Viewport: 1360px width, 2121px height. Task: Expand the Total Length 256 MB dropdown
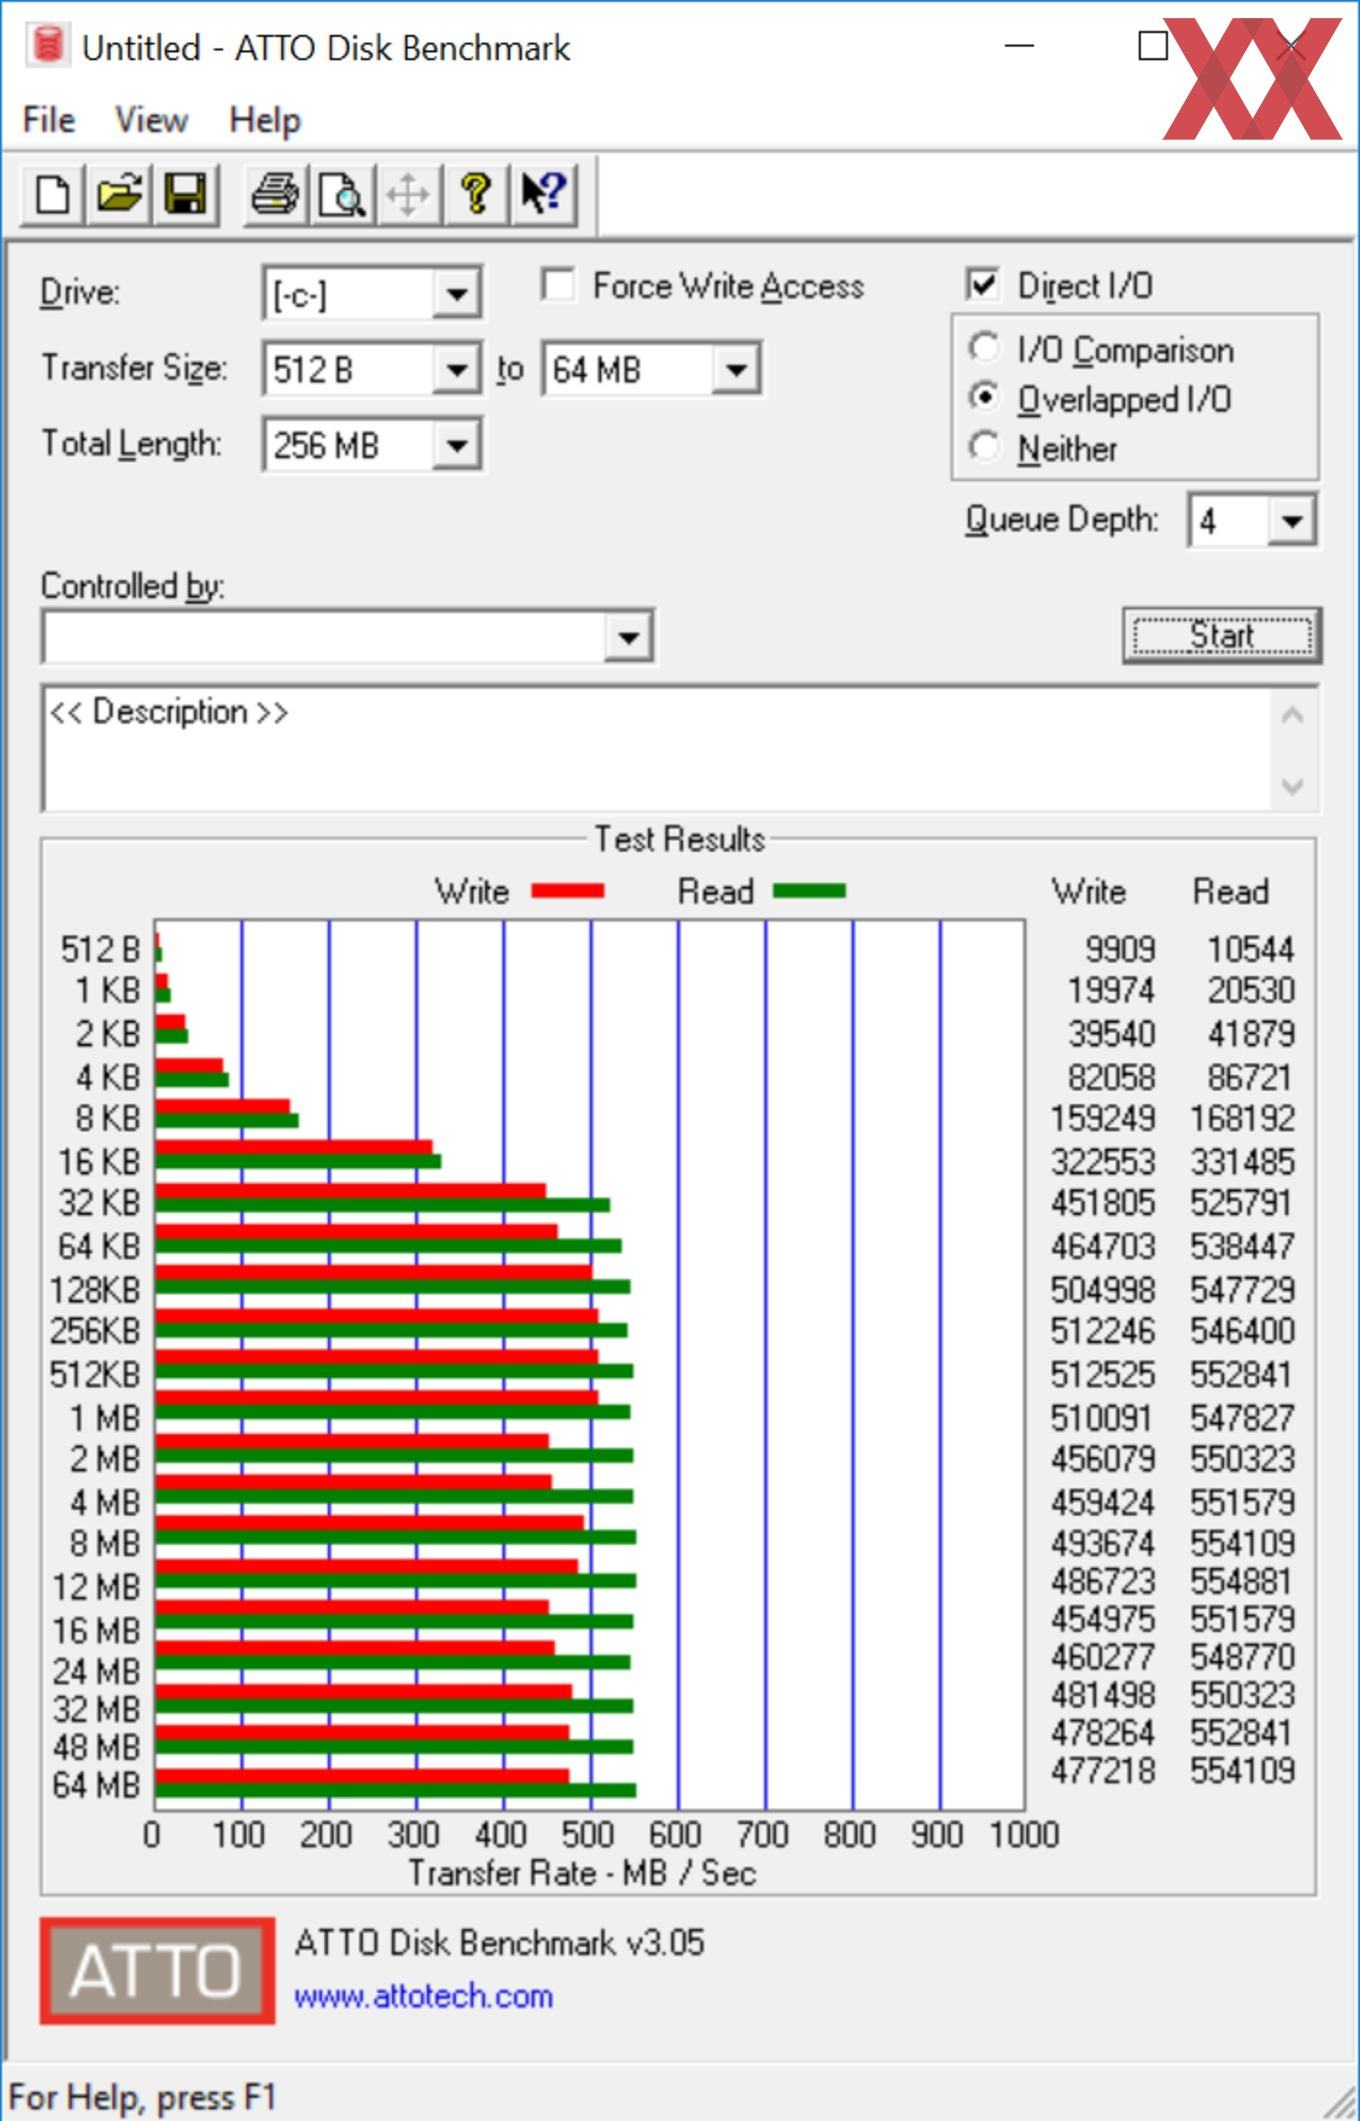click(457, 445)
